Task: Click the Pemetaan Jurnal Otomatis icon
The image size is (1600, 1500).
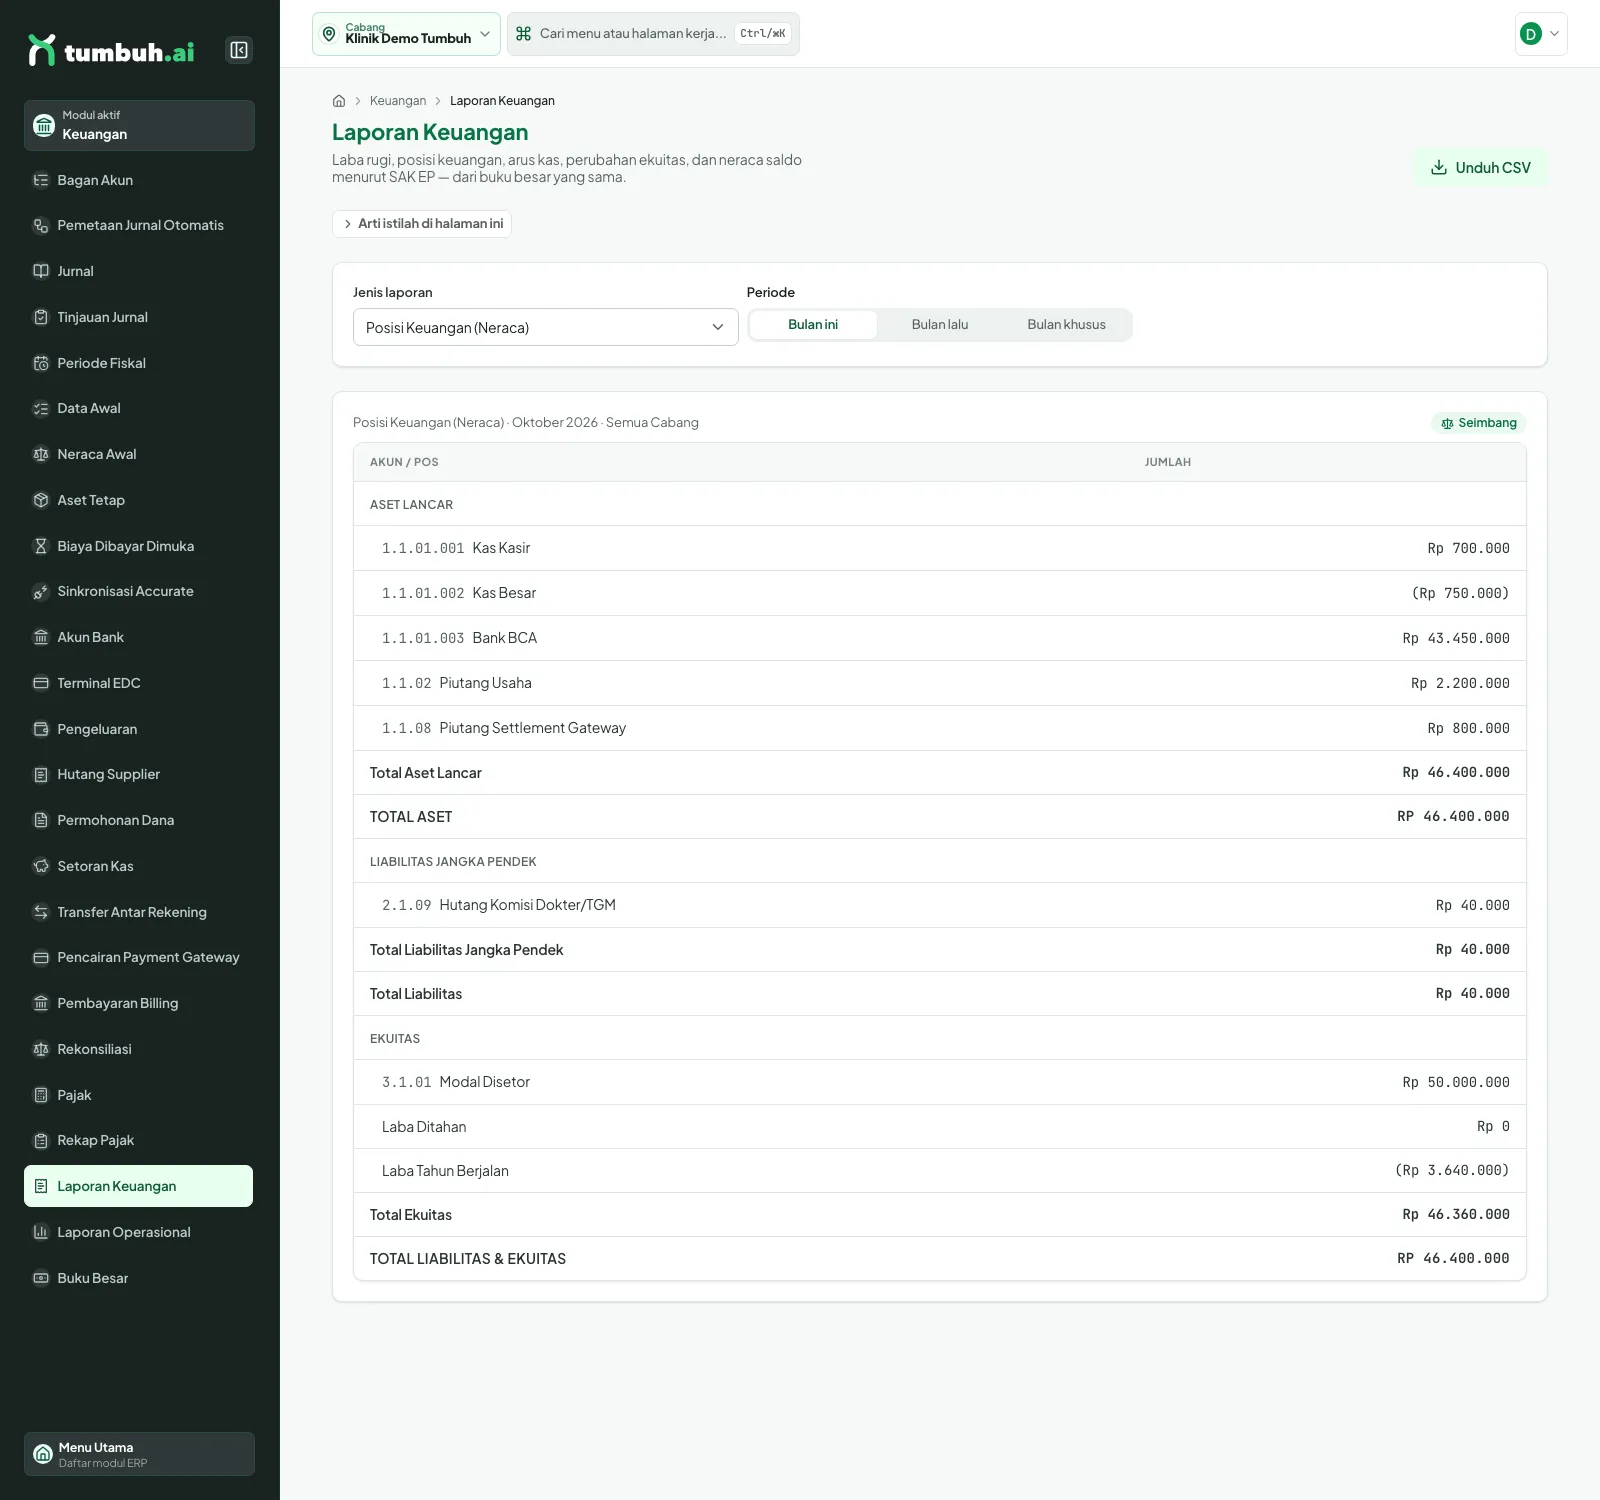Action: [x=41, y=226]
